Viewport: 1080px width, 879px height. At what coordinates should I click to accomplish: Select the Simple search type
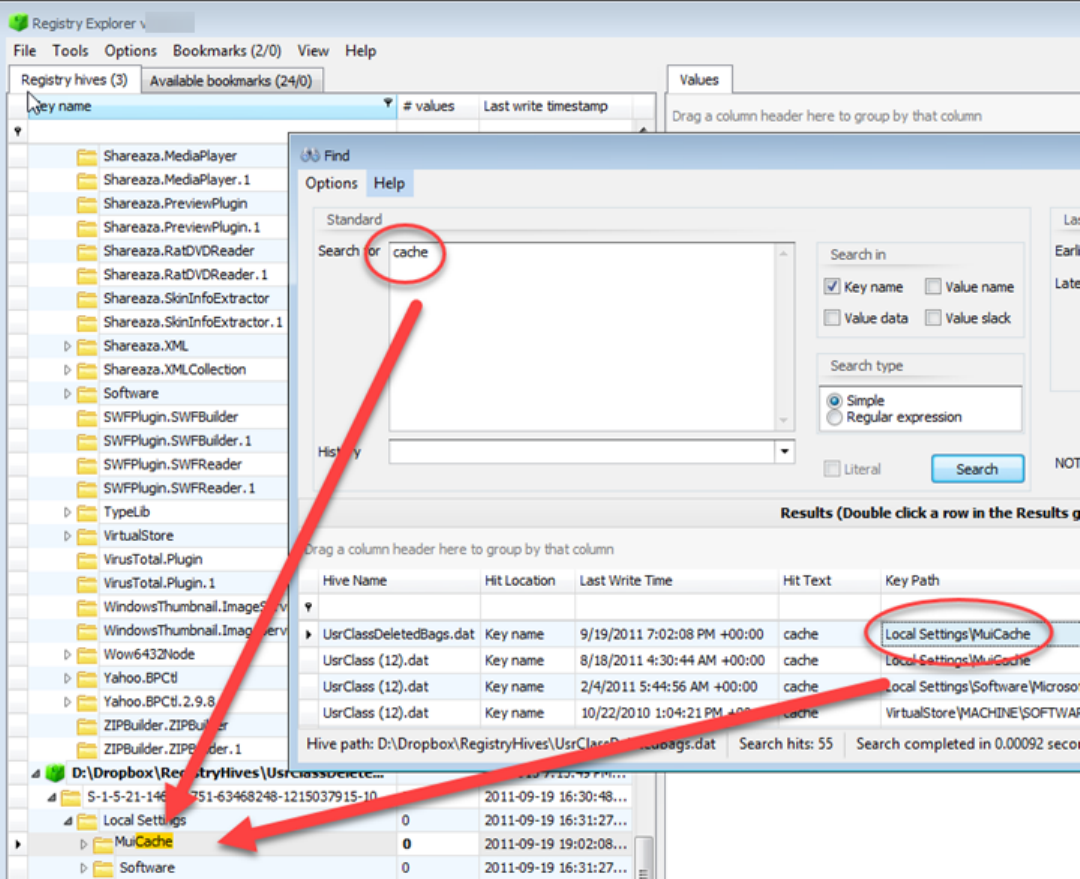coord(834,400)
